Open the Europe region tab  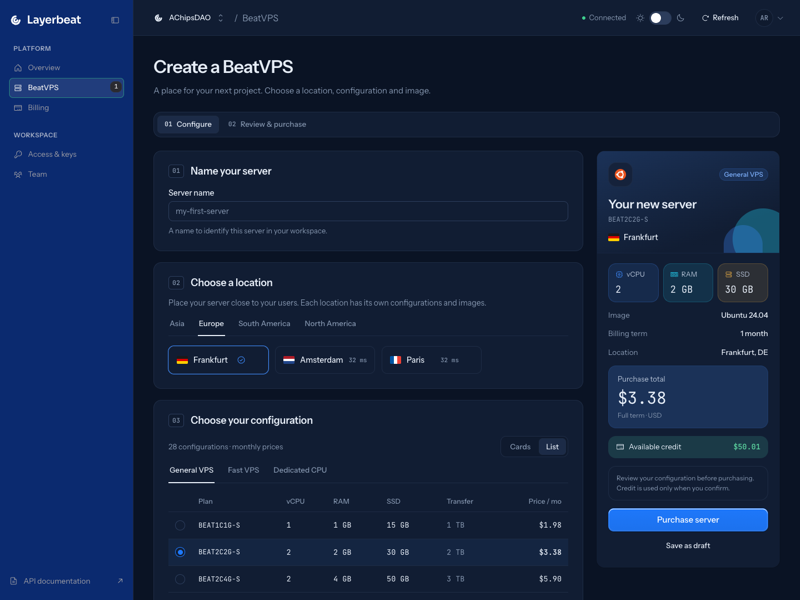(211, 323)
